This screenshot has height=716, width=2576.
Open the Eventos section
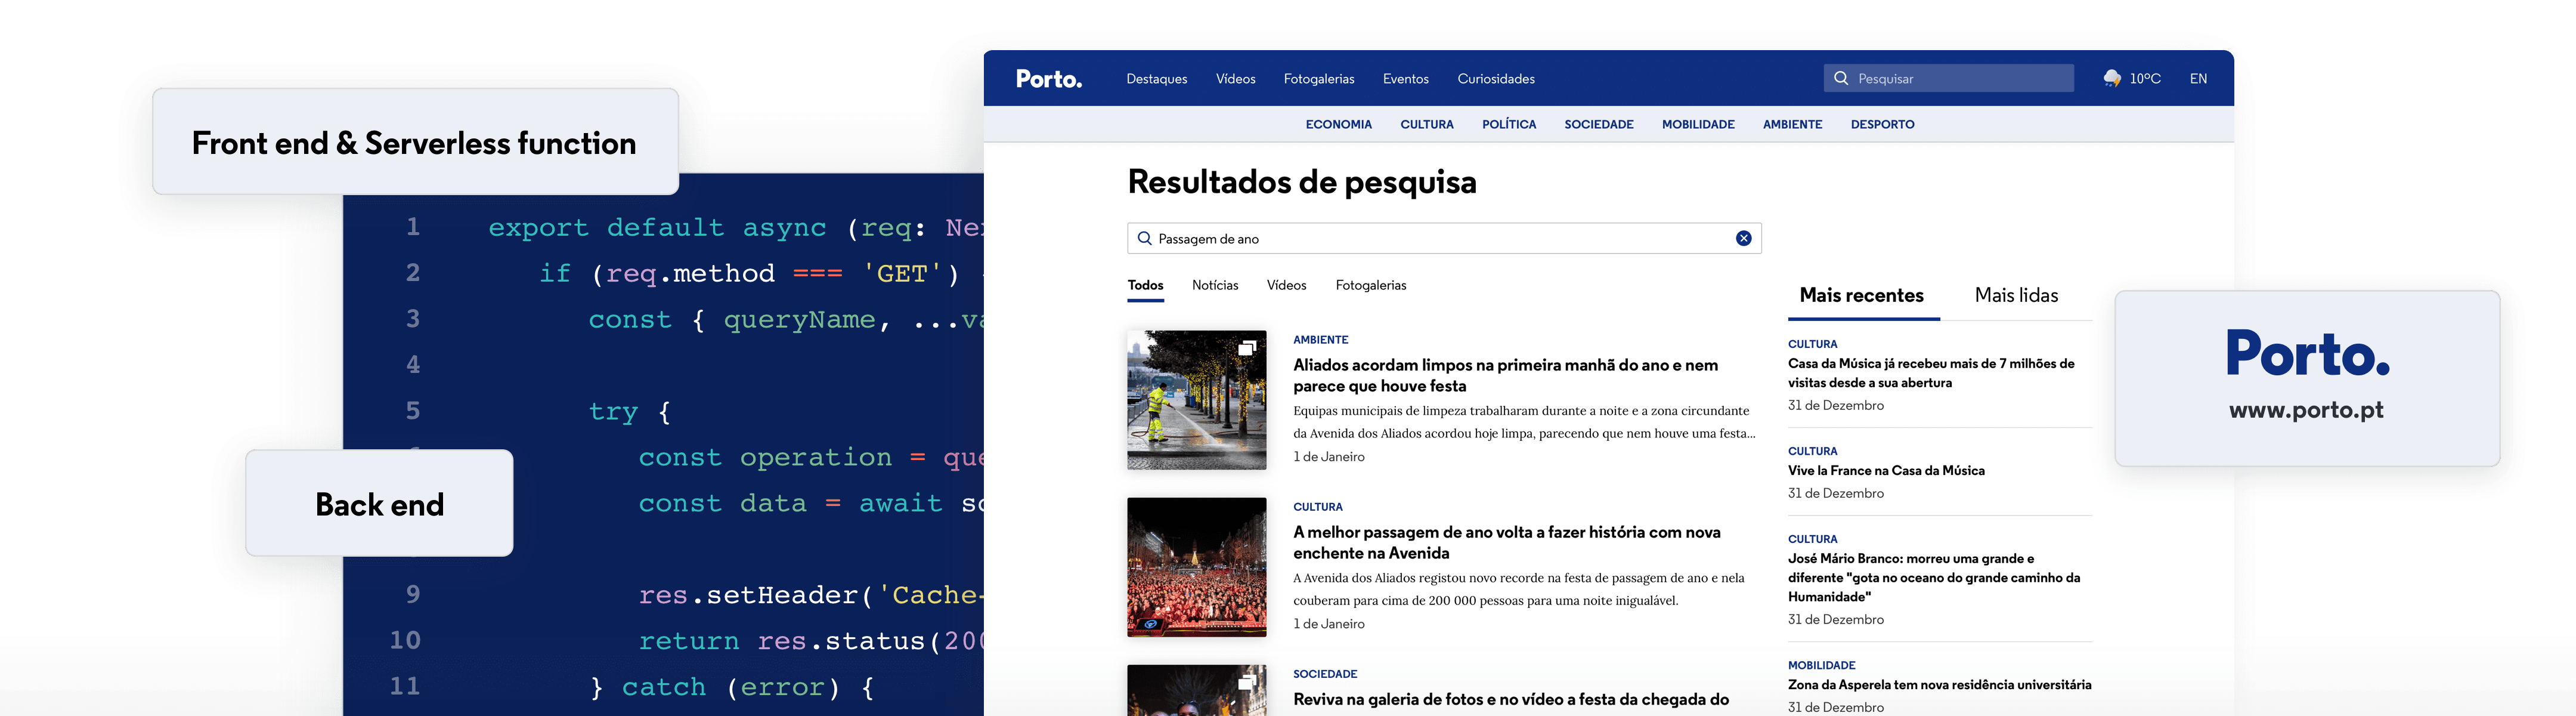point(1405,78)
